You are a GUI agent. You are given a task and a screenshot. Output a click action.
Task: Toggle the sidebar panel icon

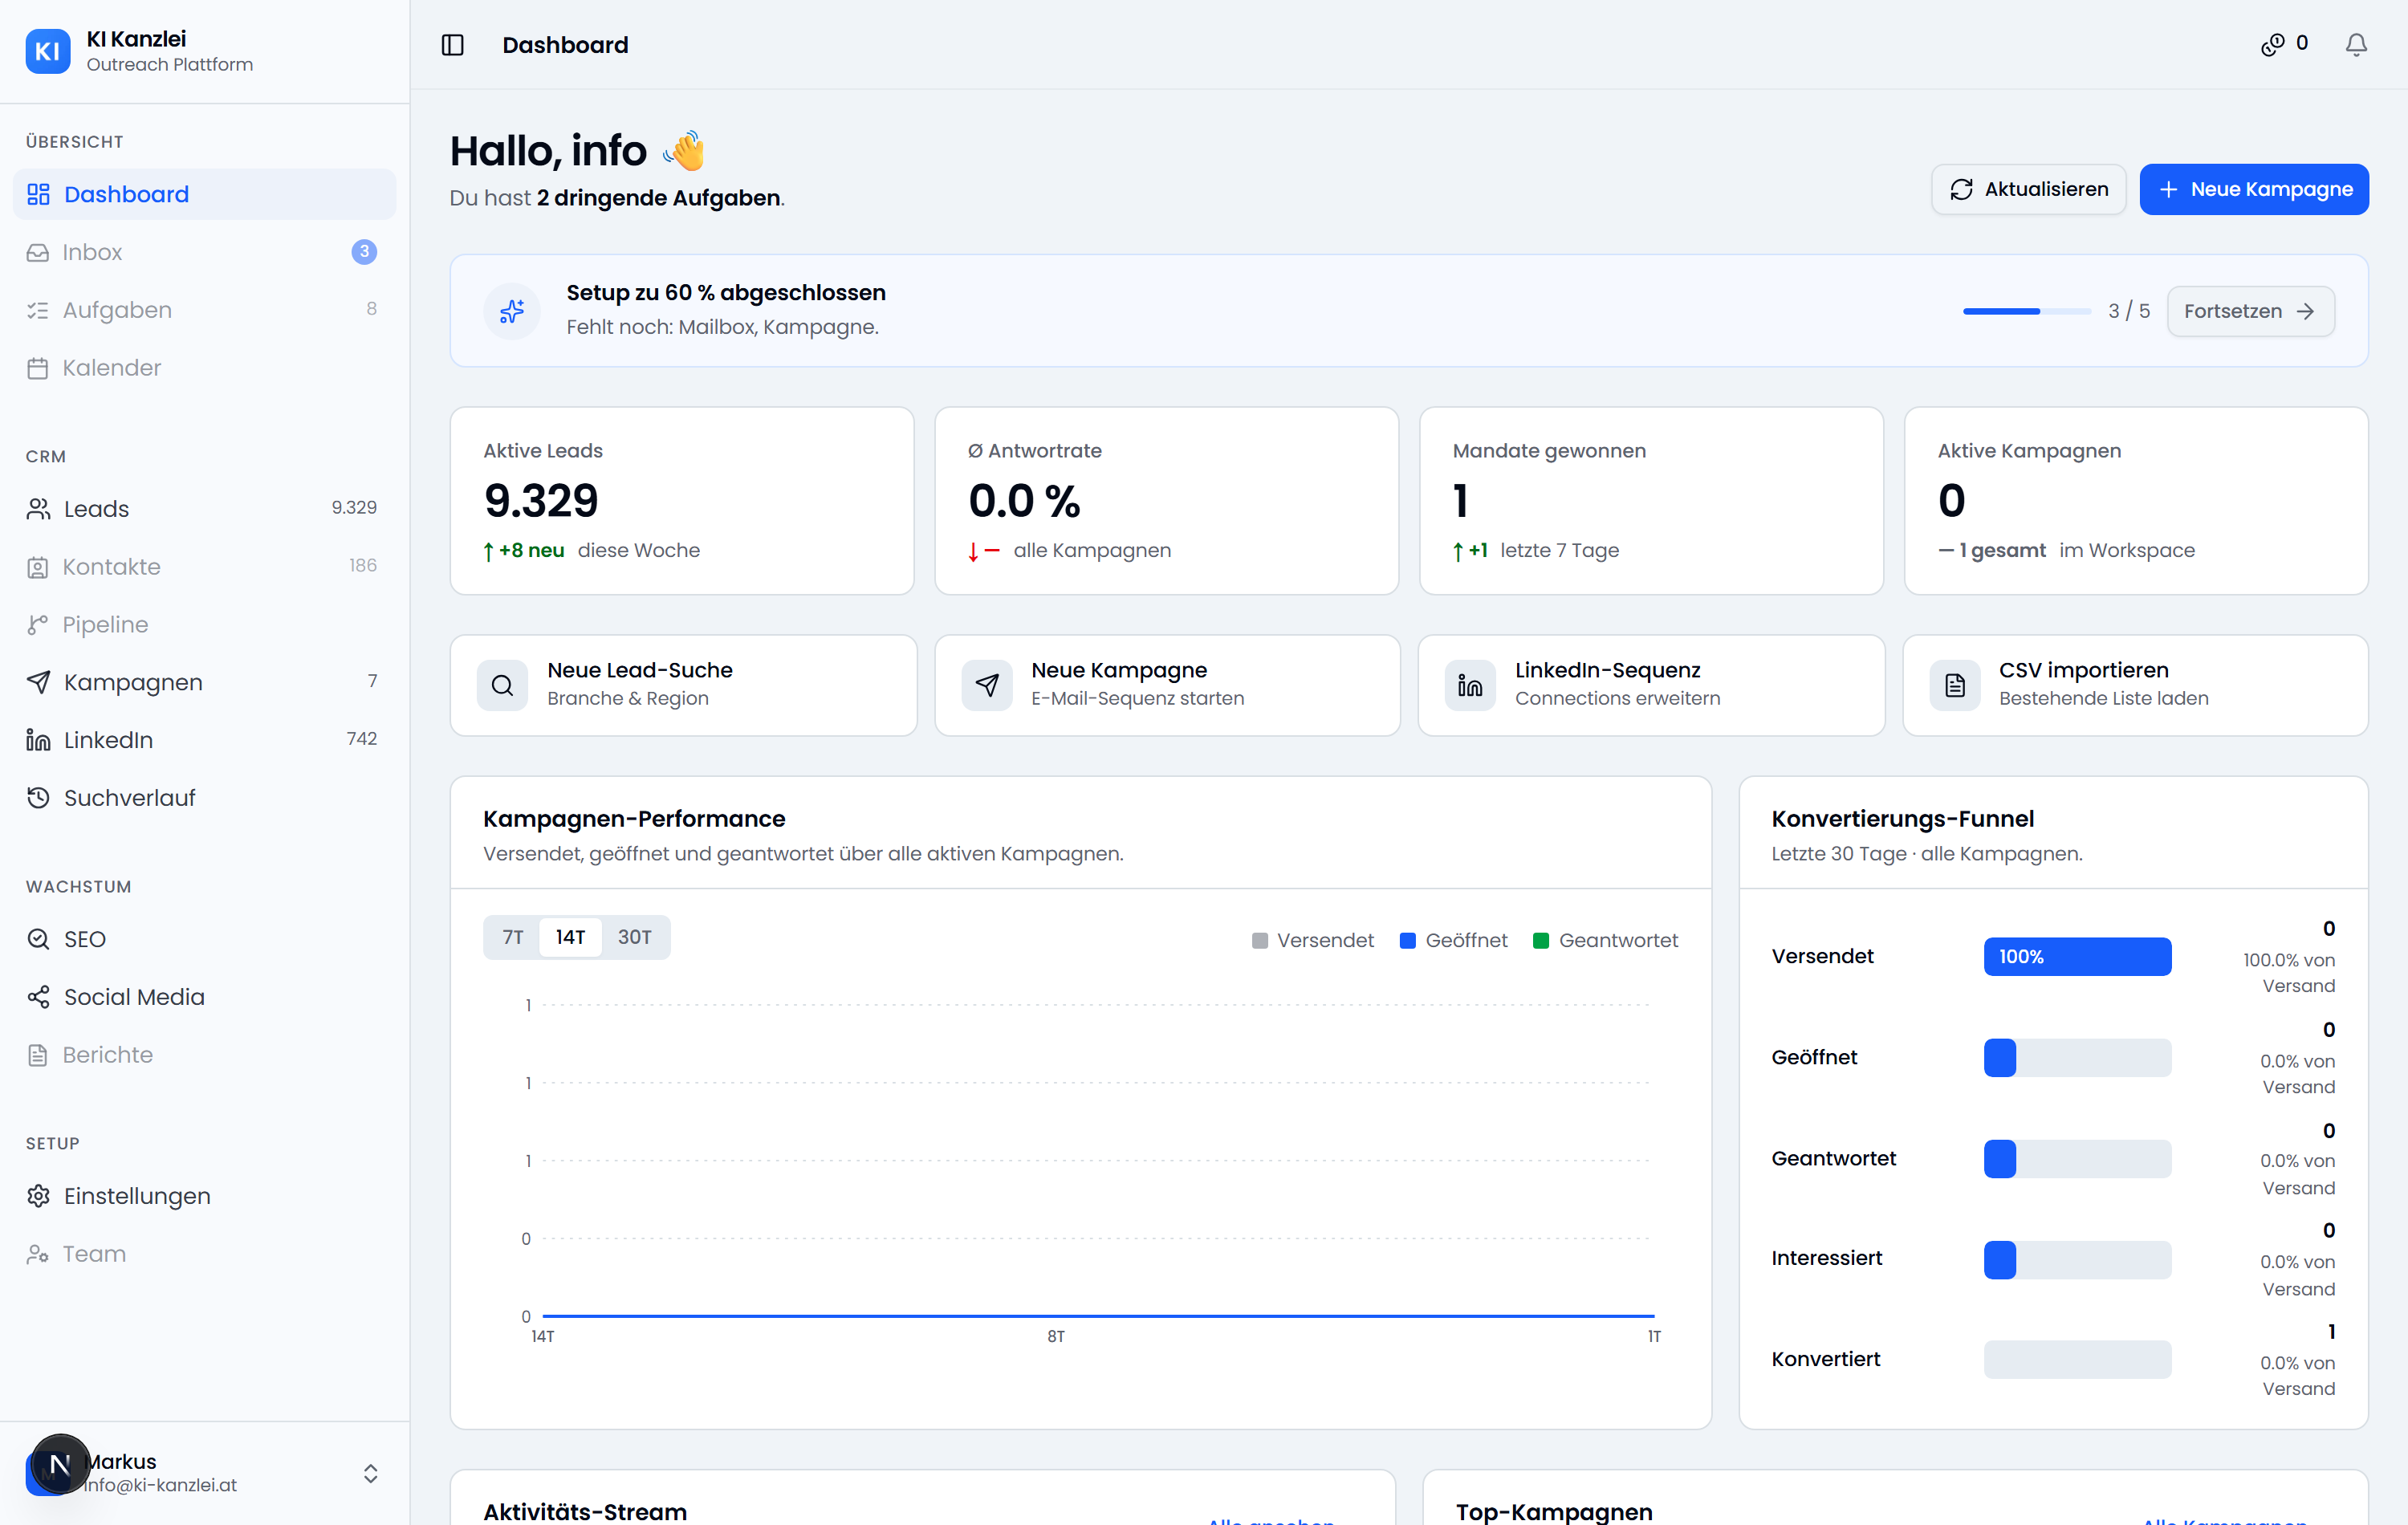pos(452,45)
